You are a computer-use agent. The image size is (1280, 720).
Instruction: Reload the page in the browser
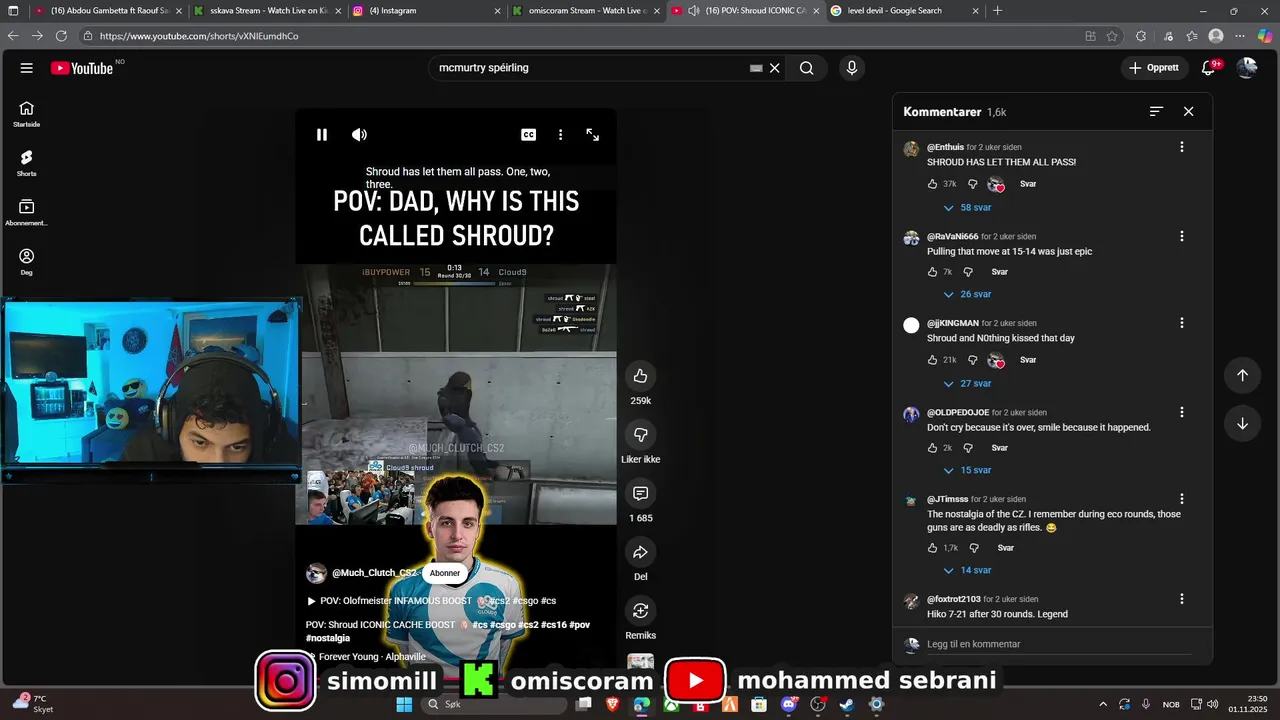coord(61,36)
